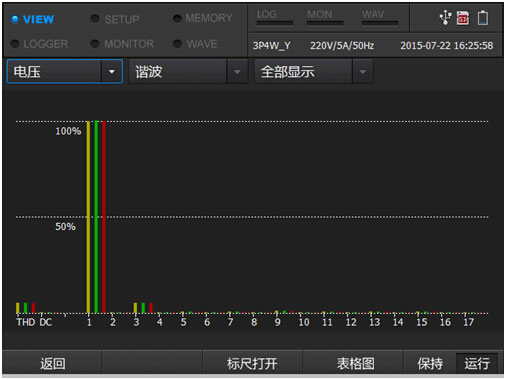
Task: Click the red 1st harmonic bar
Action: (x=104, y=217)
